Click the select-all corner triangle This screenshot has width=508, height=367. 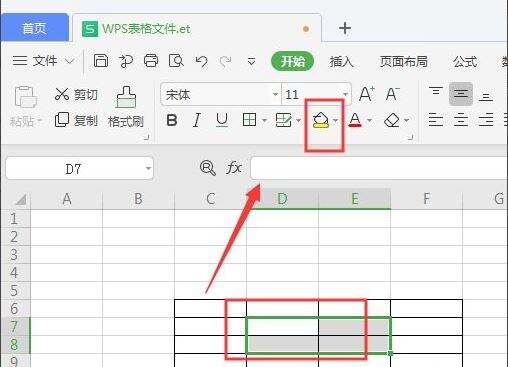coord(21,200)
